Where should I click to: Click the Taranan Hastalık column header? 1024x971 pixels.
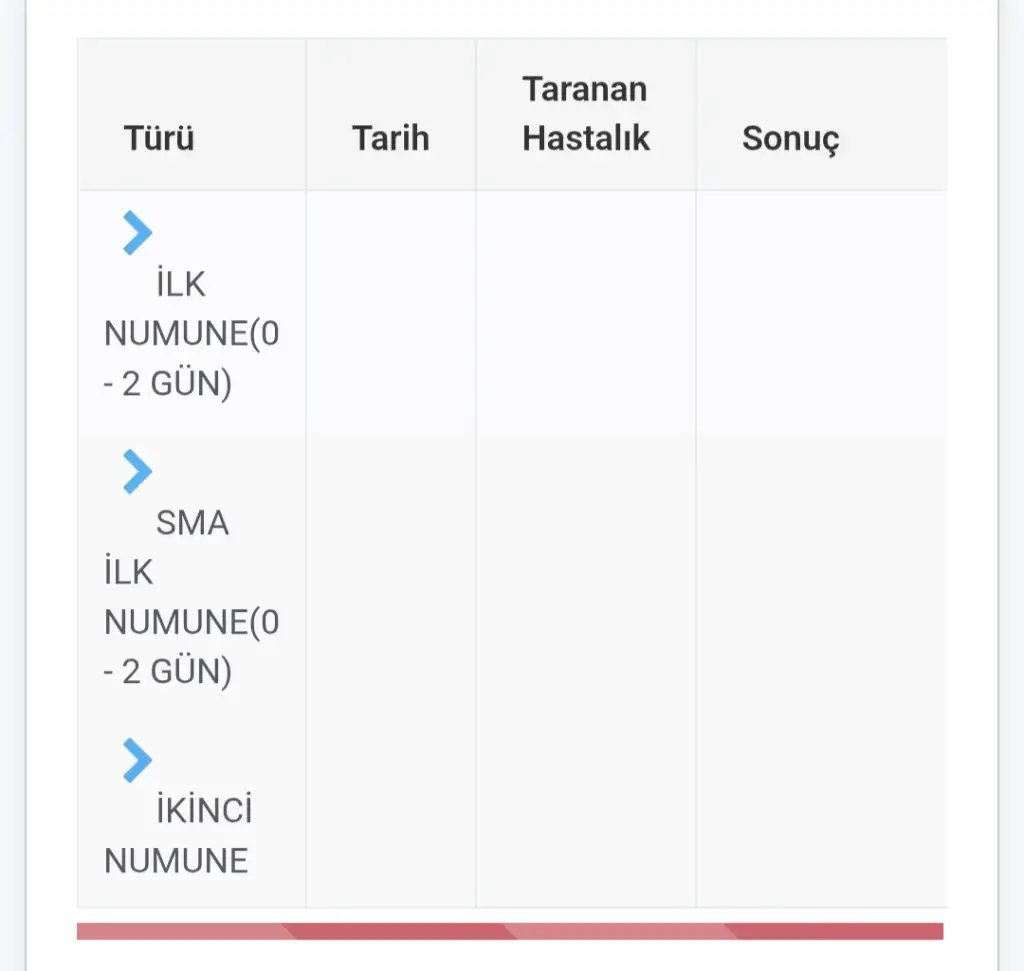click(586, 114)
